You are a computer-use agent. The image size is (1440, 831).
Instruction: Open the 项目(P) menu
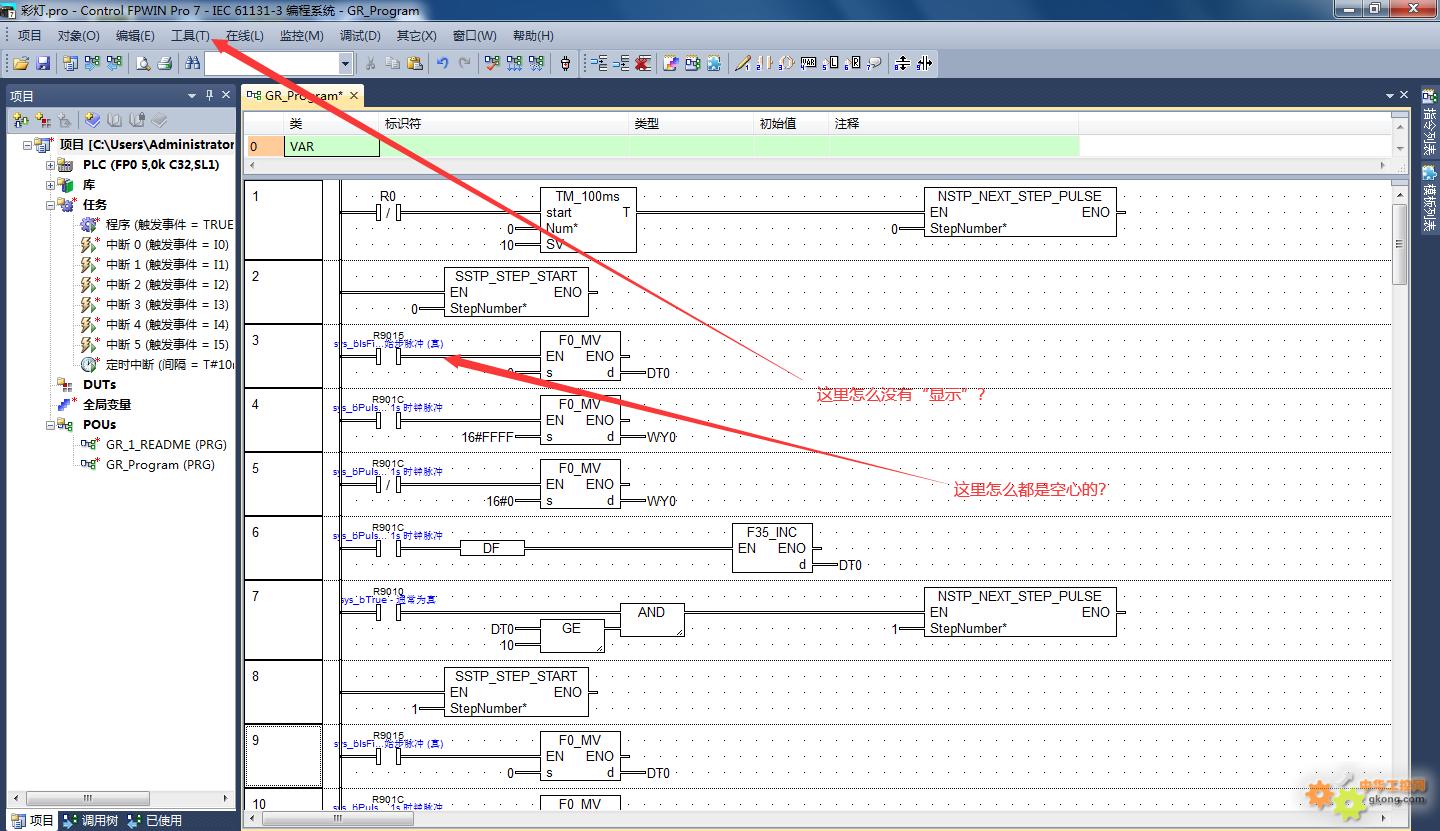pyautogui.click(x=30, y=35)
